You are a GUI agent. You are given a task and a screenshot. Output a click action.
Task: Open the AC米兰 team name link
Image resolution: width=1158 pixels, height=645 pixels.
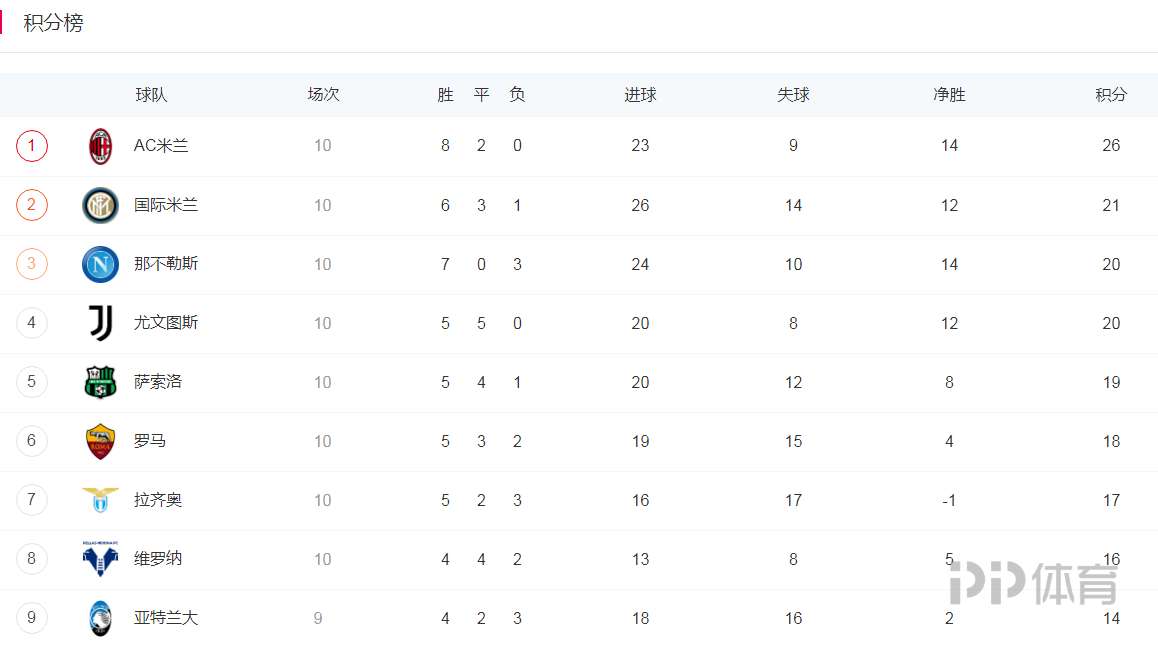tap(161, 146)
